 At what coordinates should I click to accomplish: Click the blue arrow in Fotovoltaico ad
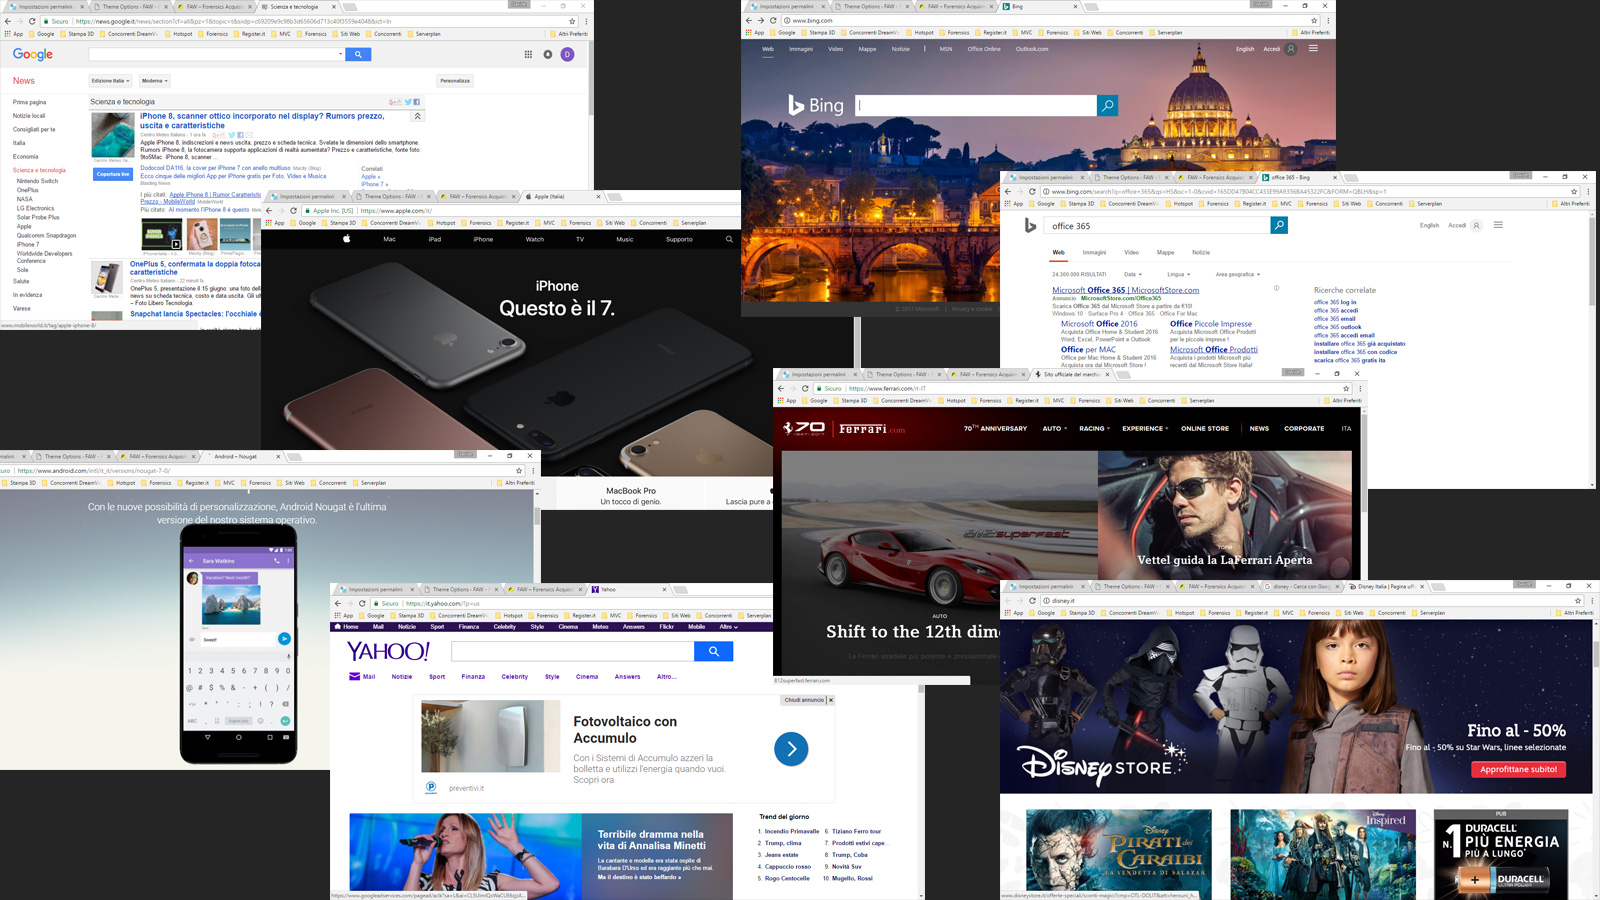(x=791, y=748)
